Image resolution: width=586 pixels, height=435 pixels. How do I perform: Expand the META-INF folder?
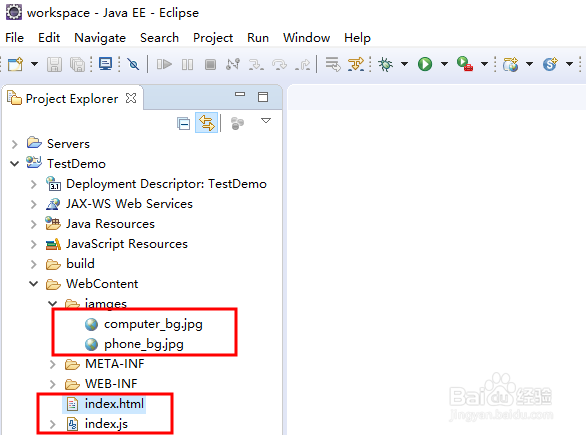click(x=53, y=364)
